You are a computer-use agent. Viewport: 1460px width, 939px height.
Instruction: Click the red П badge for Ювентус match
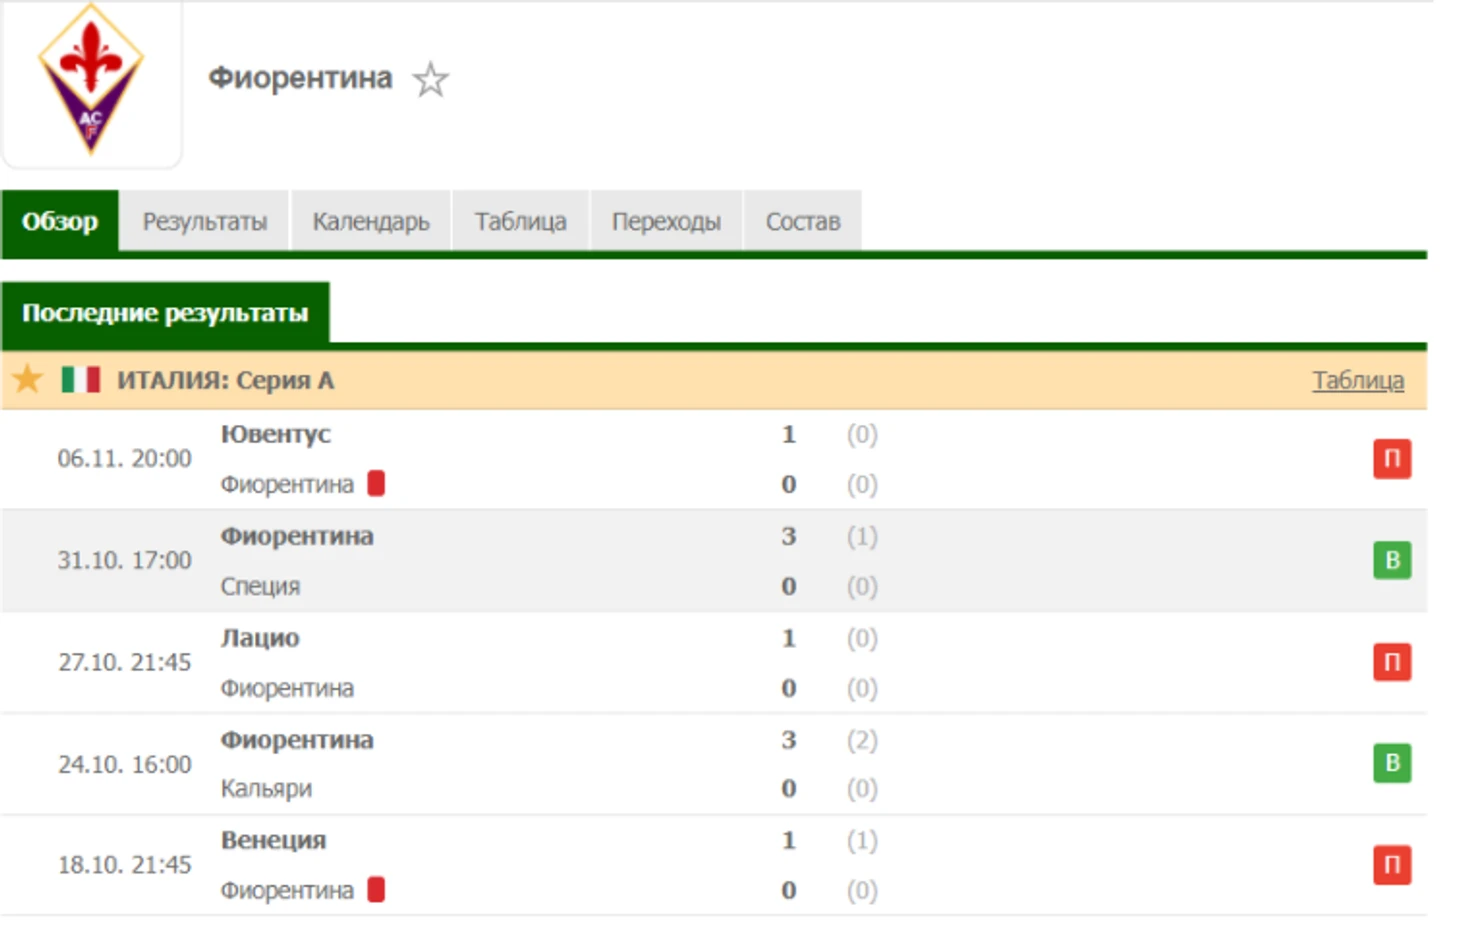click(x=1391, y=459)
